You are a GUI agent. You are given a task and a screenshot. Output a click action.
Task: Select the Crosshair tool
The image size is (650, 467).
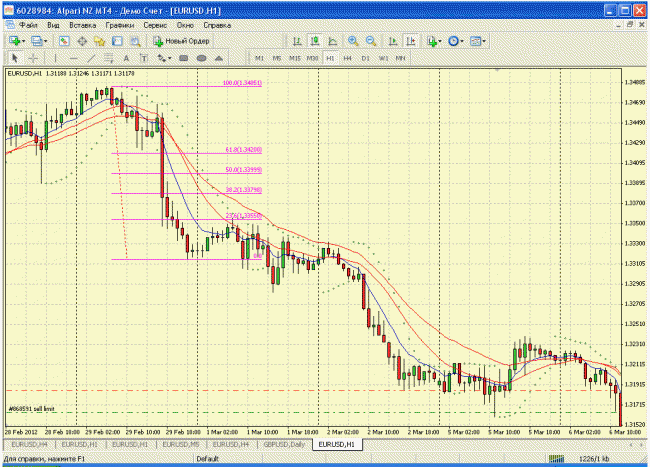coord(33,58)
